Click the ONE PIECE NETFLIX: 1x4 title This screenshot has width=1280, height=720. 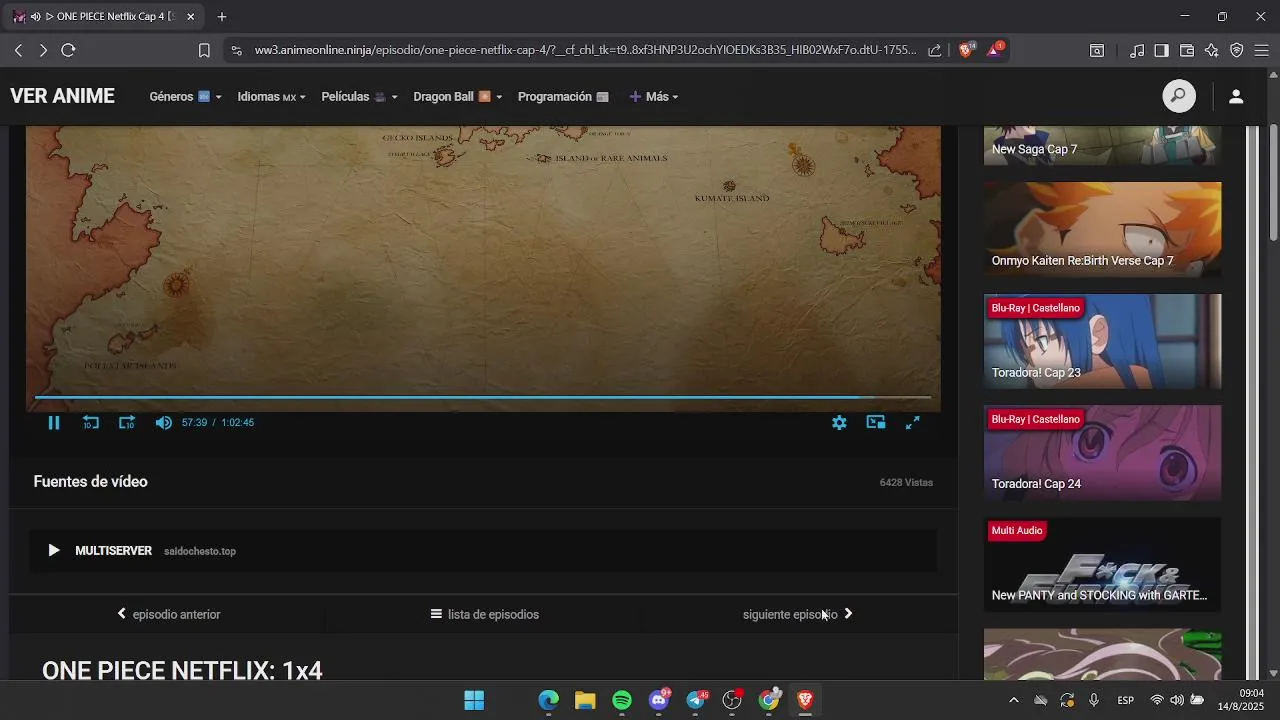click(182, 670)
